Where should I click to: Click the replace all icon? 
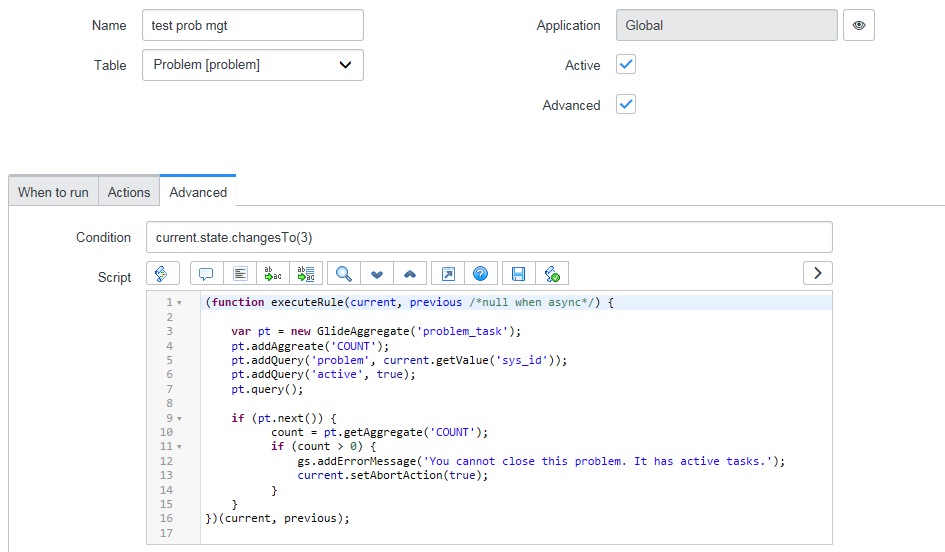coord(306,274)
